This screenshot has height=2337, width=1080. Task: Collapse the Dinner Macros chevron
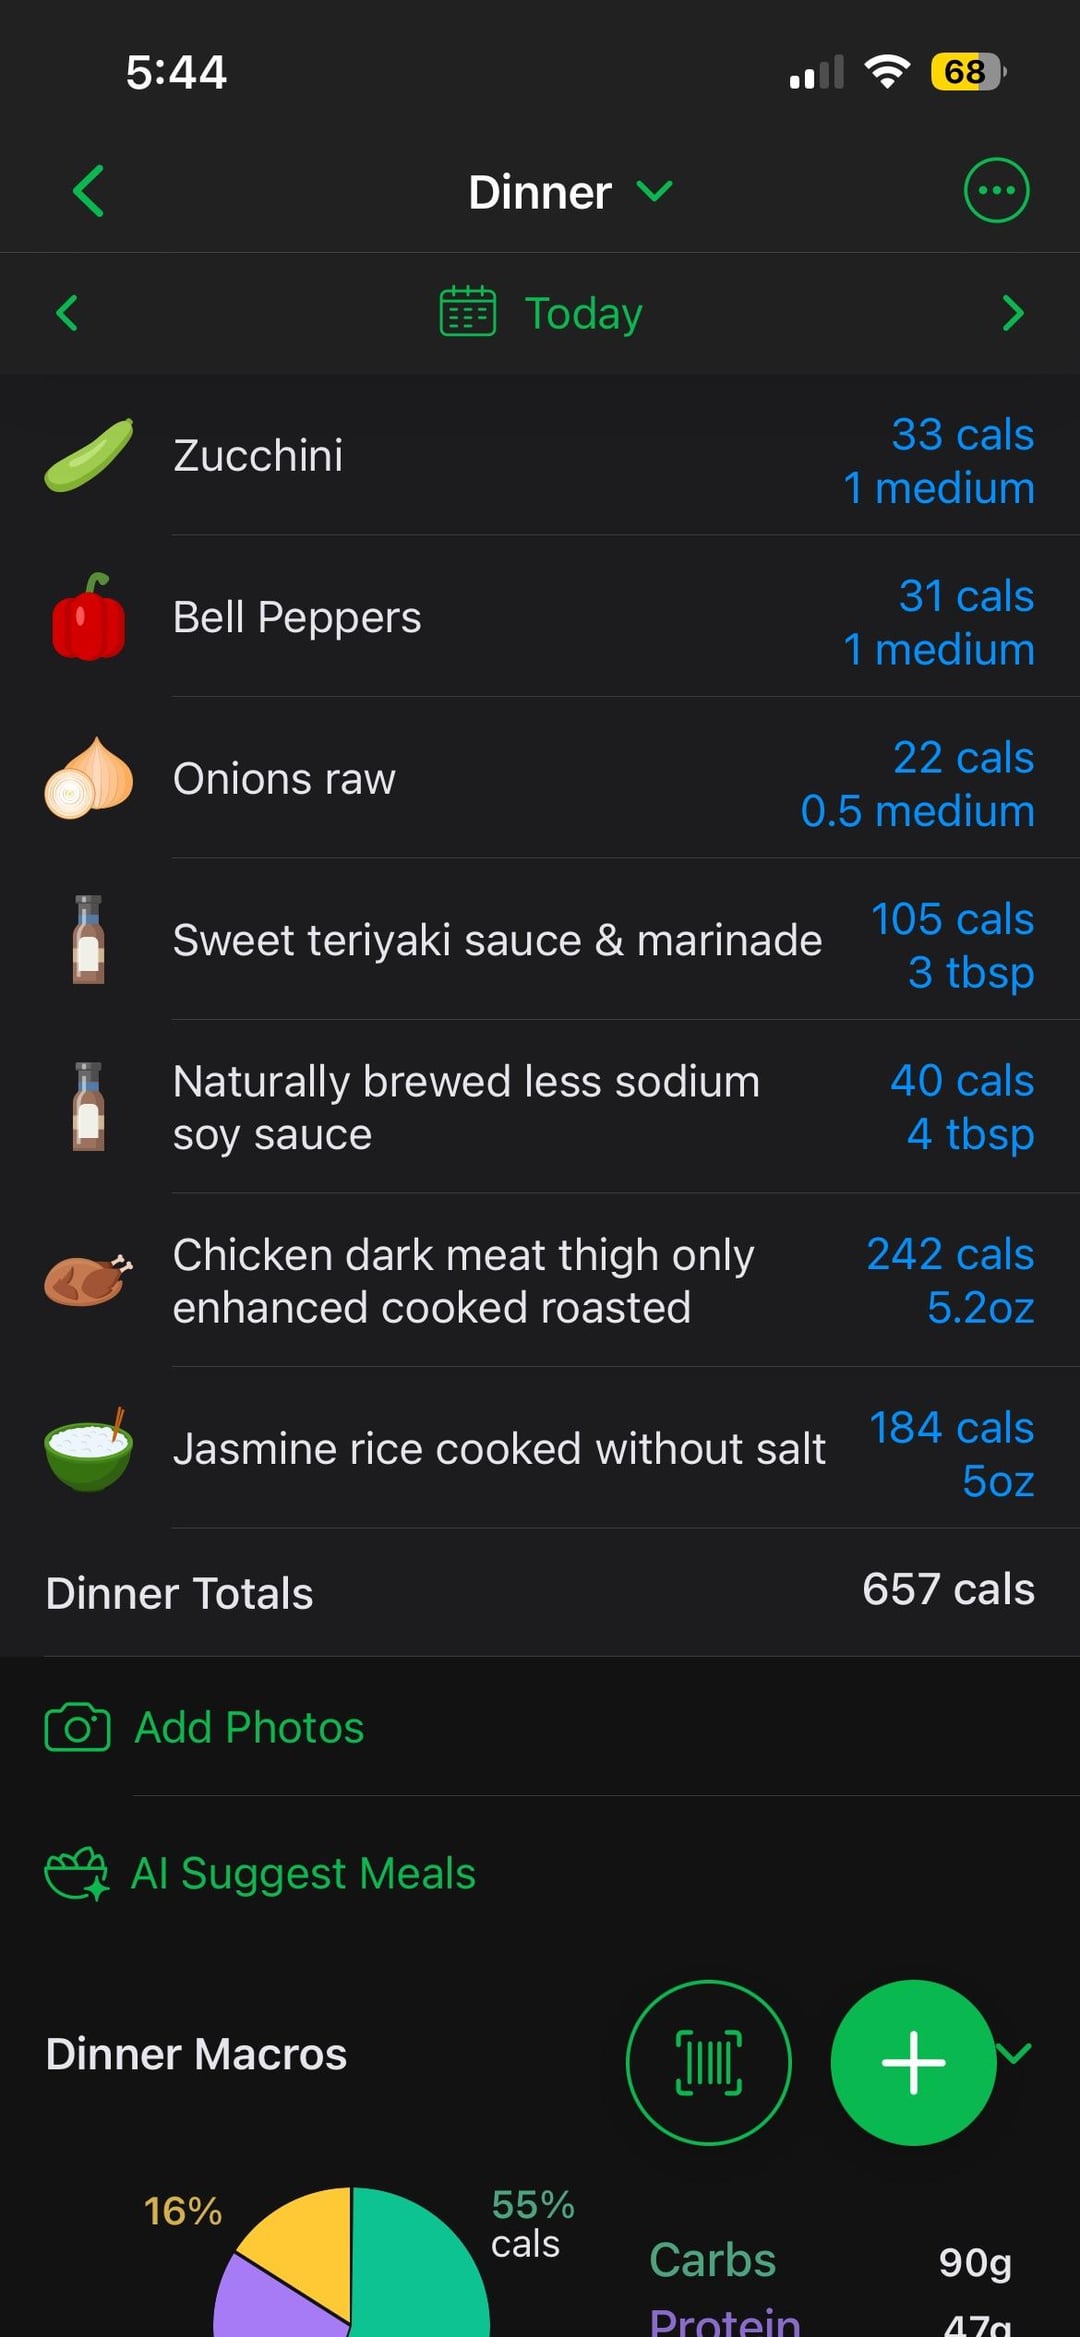coord(1018,2052)
